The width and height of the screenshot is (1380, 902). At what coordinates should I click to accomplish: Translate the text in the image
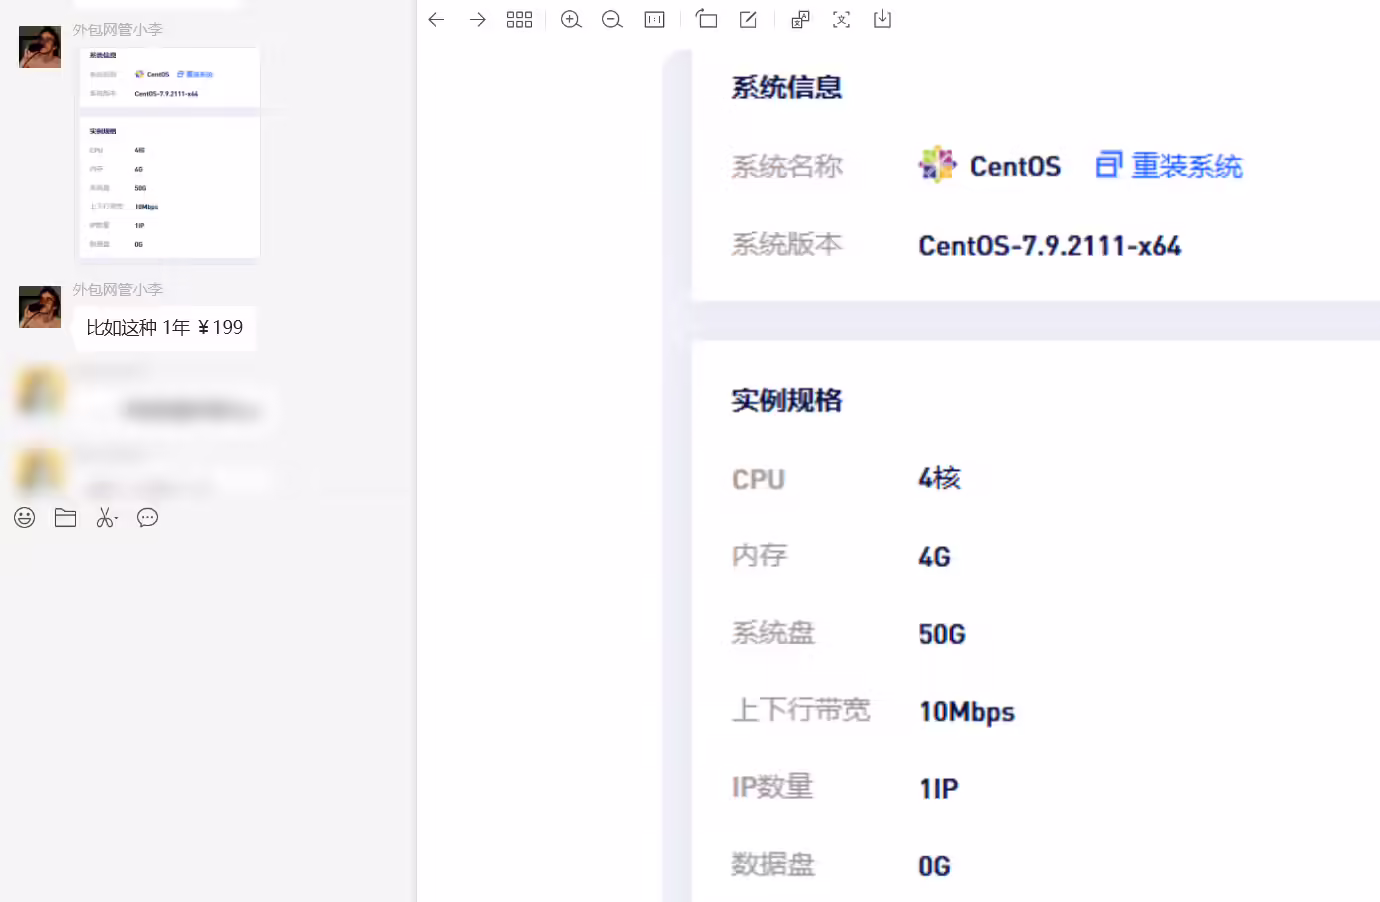pos(800,19)
